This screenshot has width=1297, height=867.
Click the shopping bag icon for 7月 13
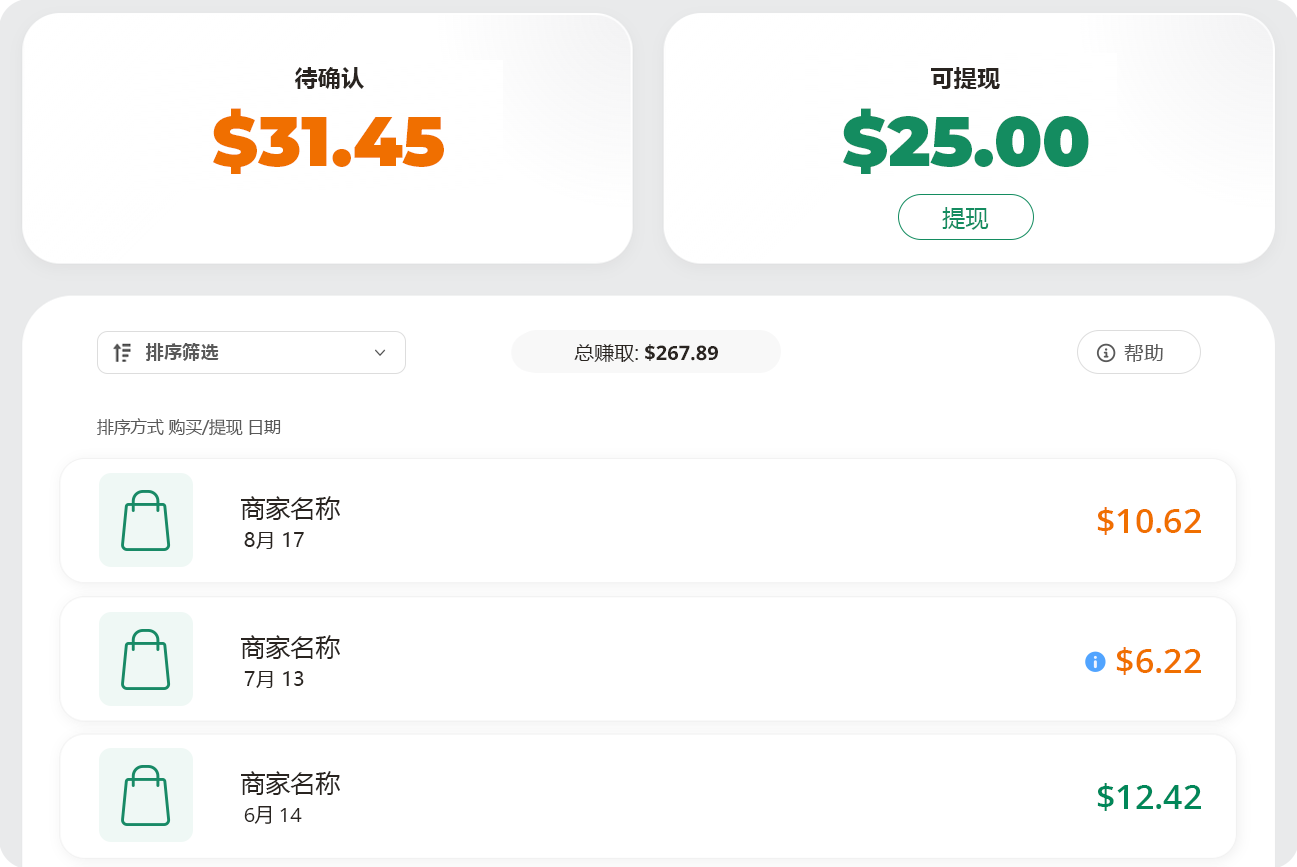click(x=146, y=659)
